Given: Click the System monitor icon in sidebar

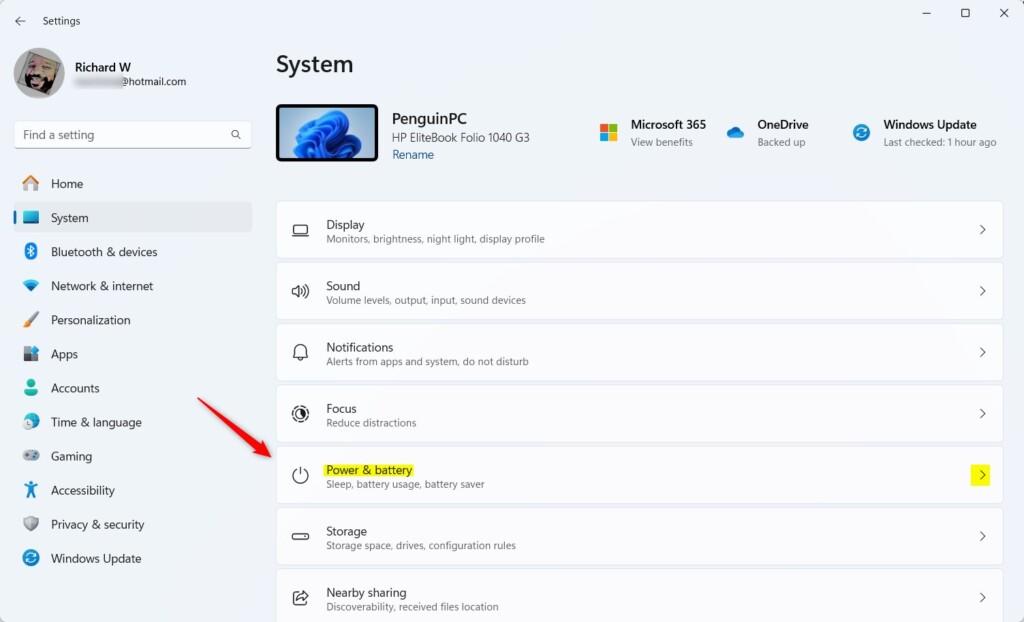Looking at the screenshot, I should click(31, 218).
